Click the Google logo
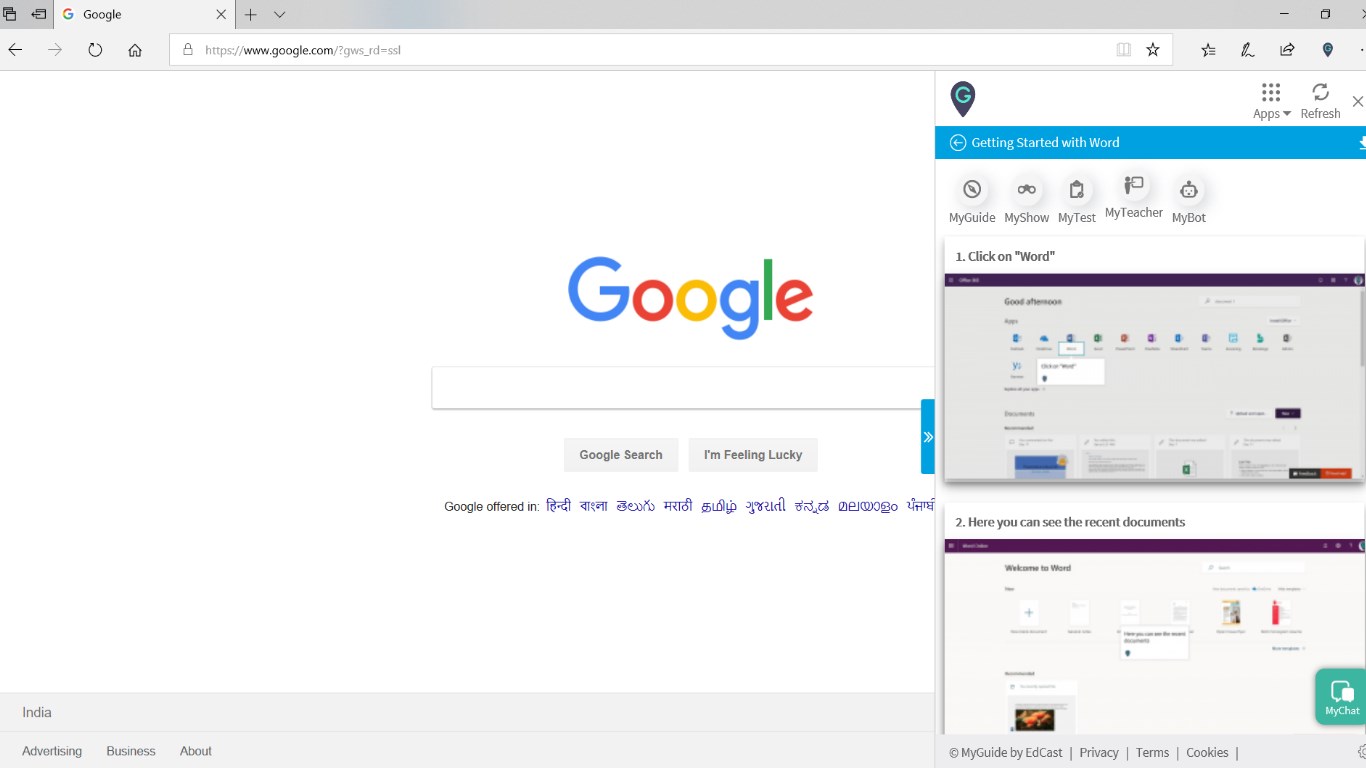 pos(690,297)
